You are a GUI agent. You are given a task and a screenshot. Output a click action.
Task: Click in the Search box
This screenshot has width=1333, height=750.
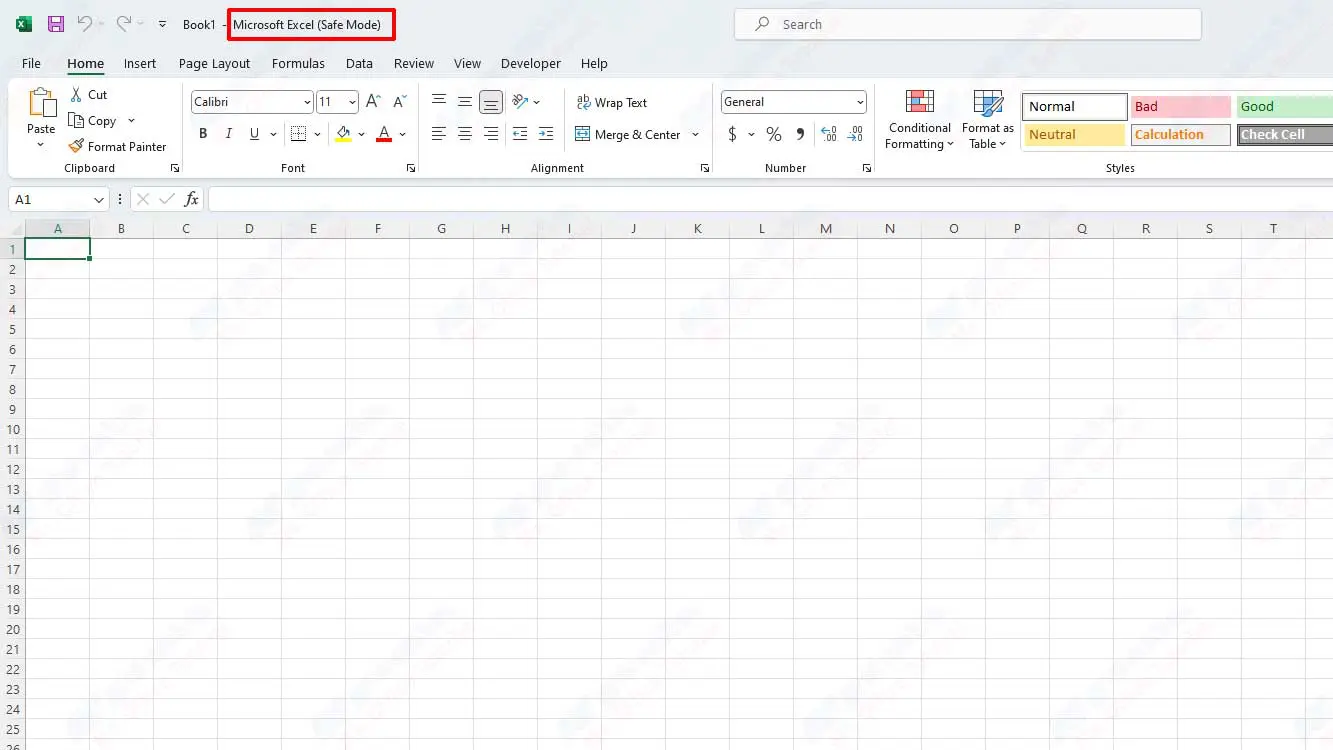click(x=967, y=24)
